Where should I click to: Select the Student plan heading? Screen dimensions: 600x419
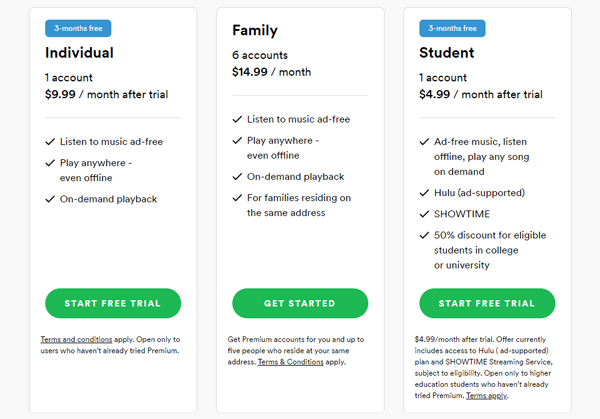(x=446, y=53)
